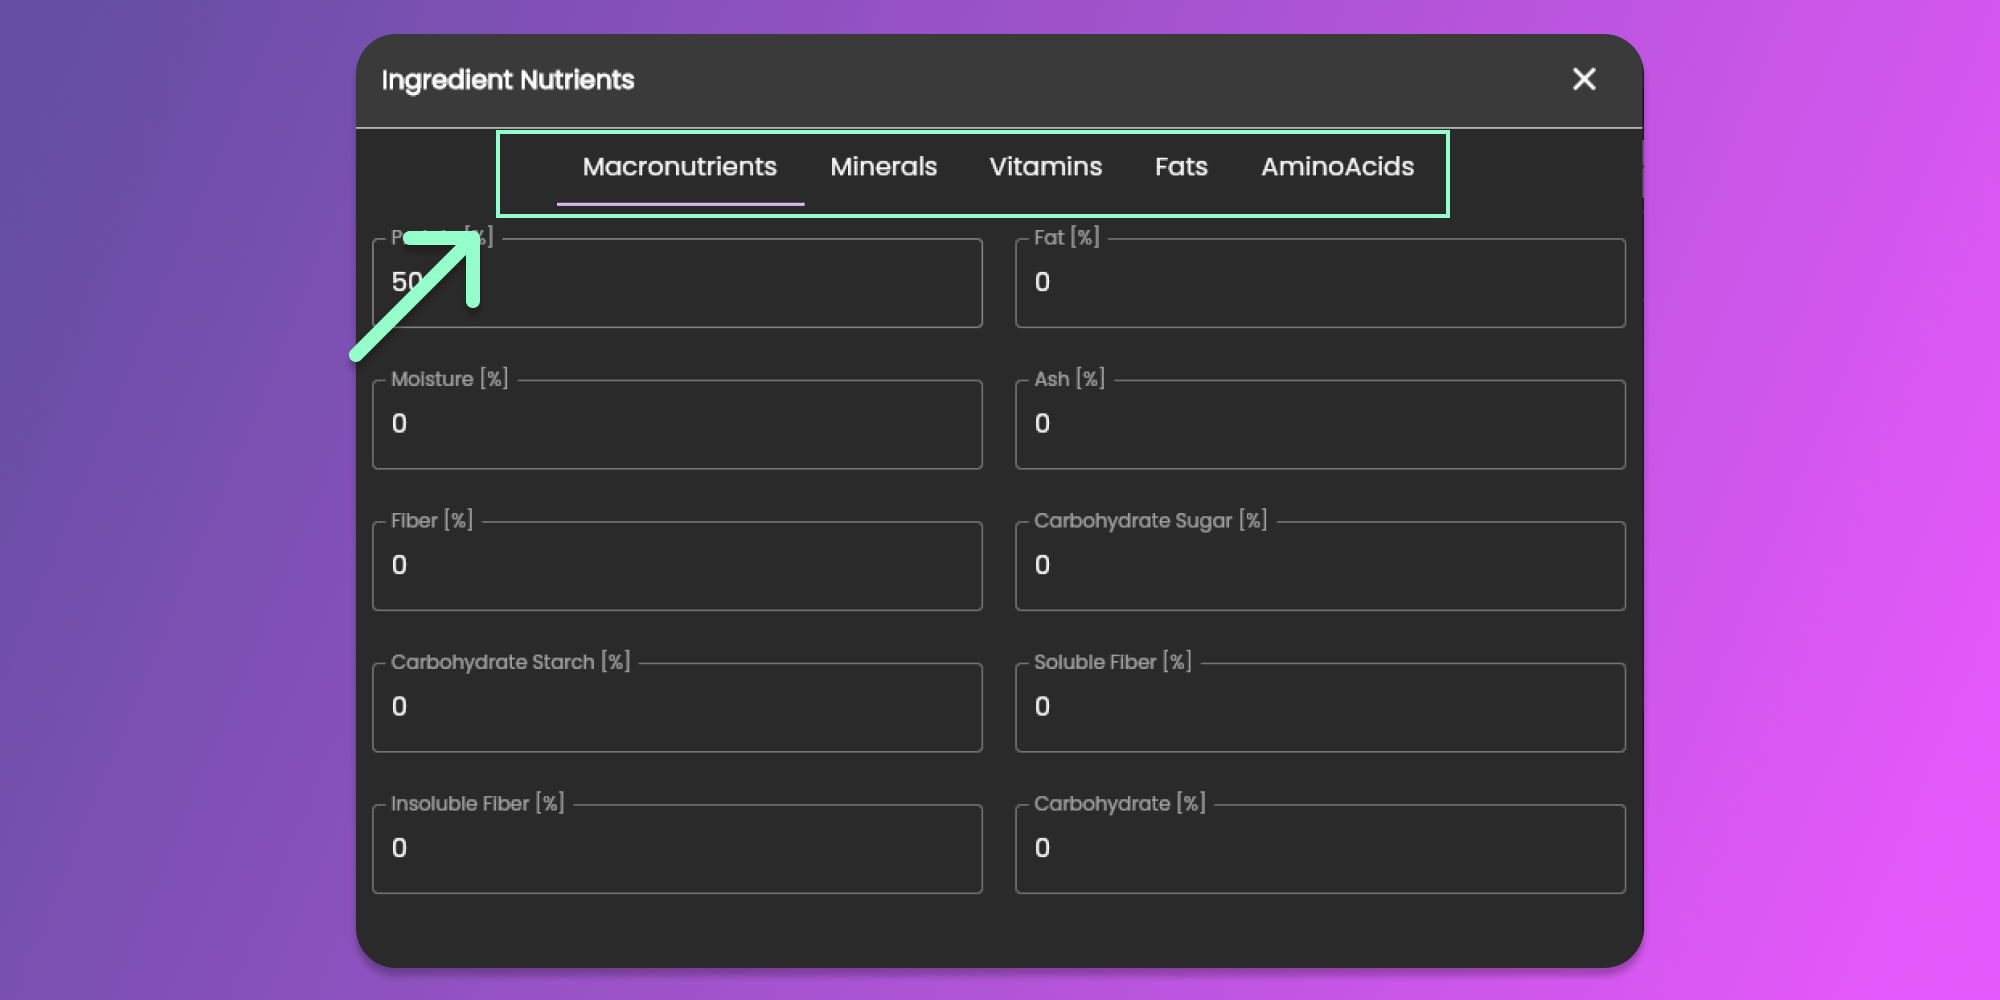Click the Carbohydrate Sugar [%] field
This screenshot has width=2000, height=1000.
point(1320,566)
